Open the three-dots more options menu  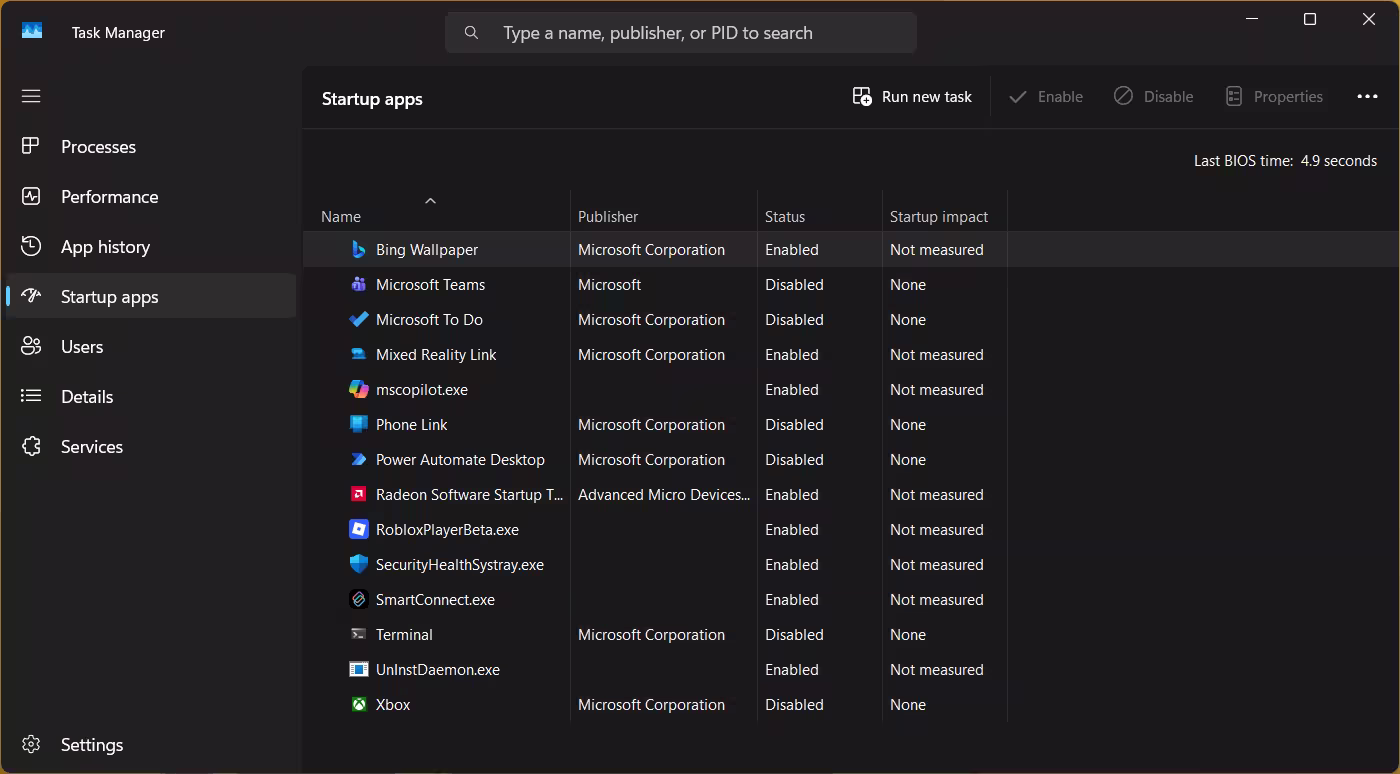point(1367,96)
